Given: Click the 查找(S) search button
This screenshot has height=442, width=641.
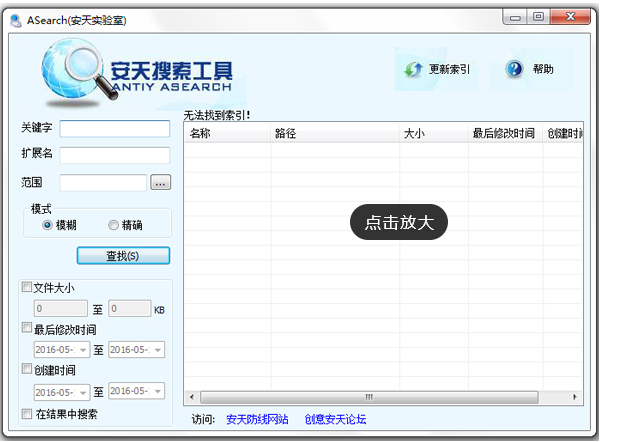Looking at the screenshot, I should (x=123, y=256).
